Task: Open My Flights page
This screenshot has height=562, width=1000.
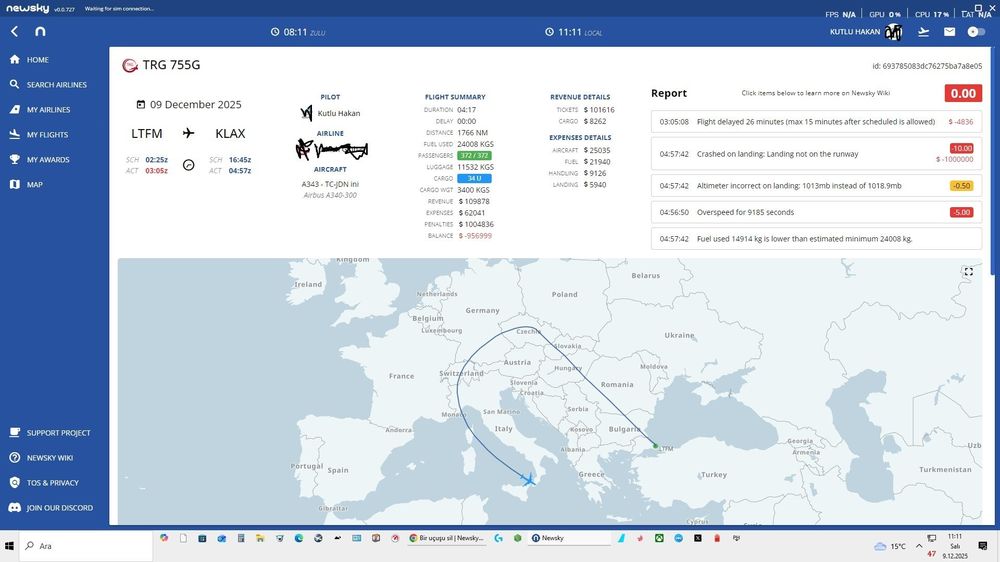Action: (47, 135)
